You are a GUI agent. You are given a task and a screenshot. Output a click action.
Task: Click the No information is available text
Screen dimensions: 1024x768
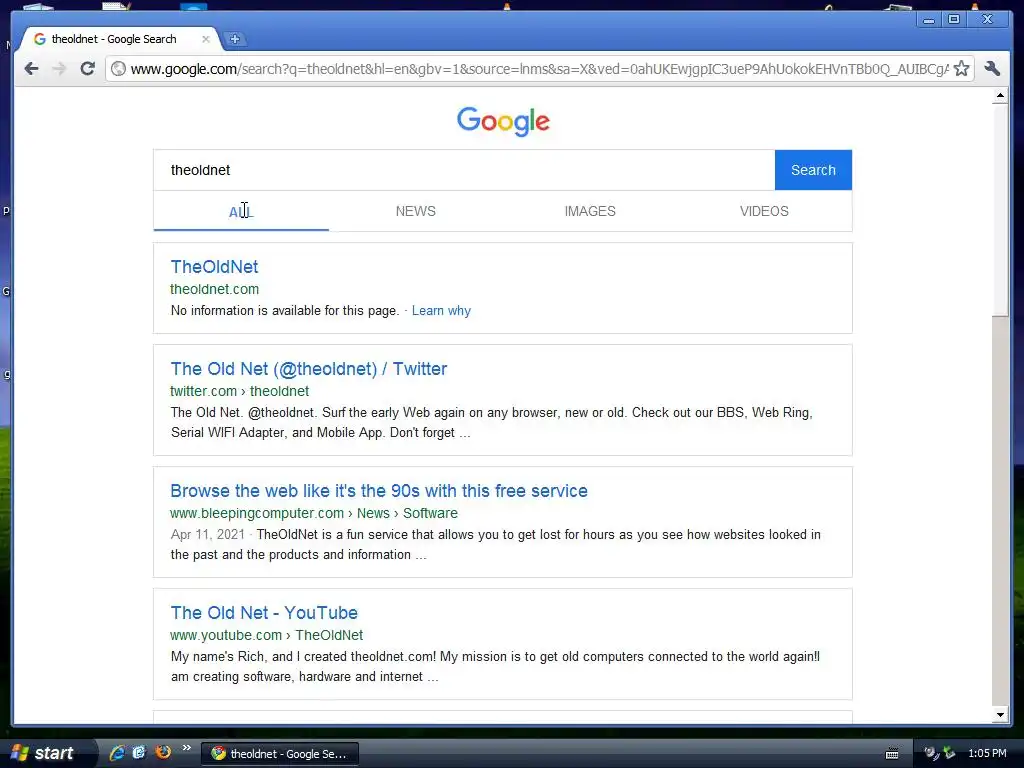coord(285,311)
